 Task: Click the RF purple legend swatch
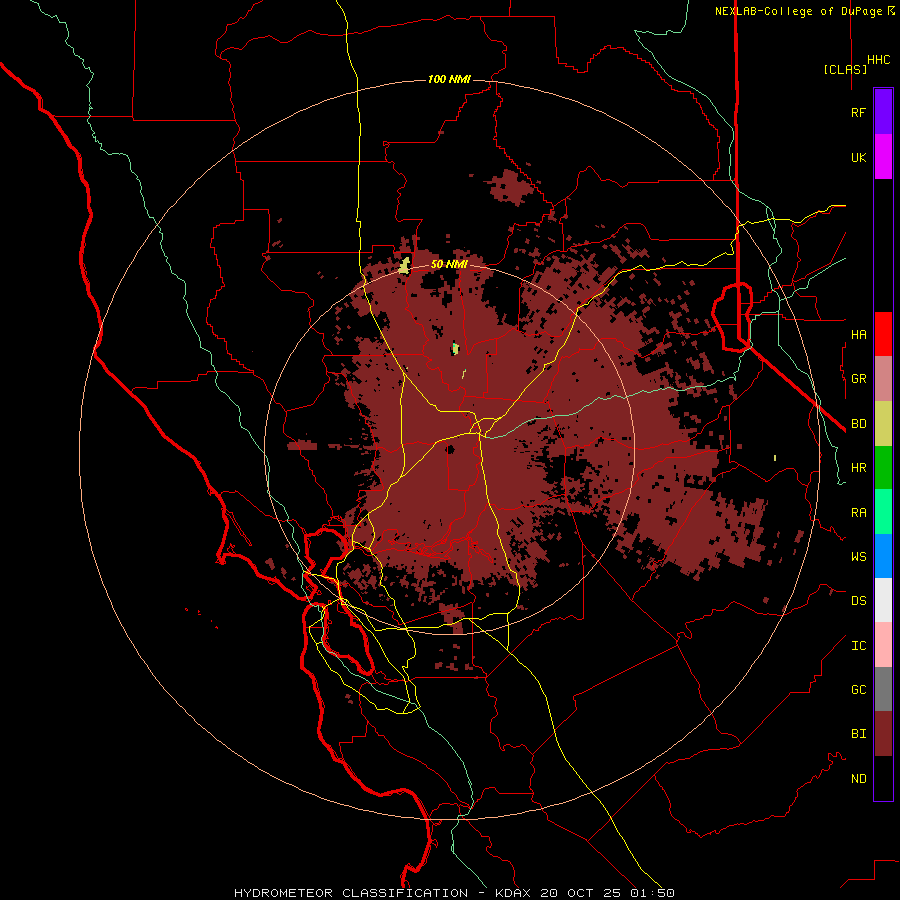tap(883, 112)
